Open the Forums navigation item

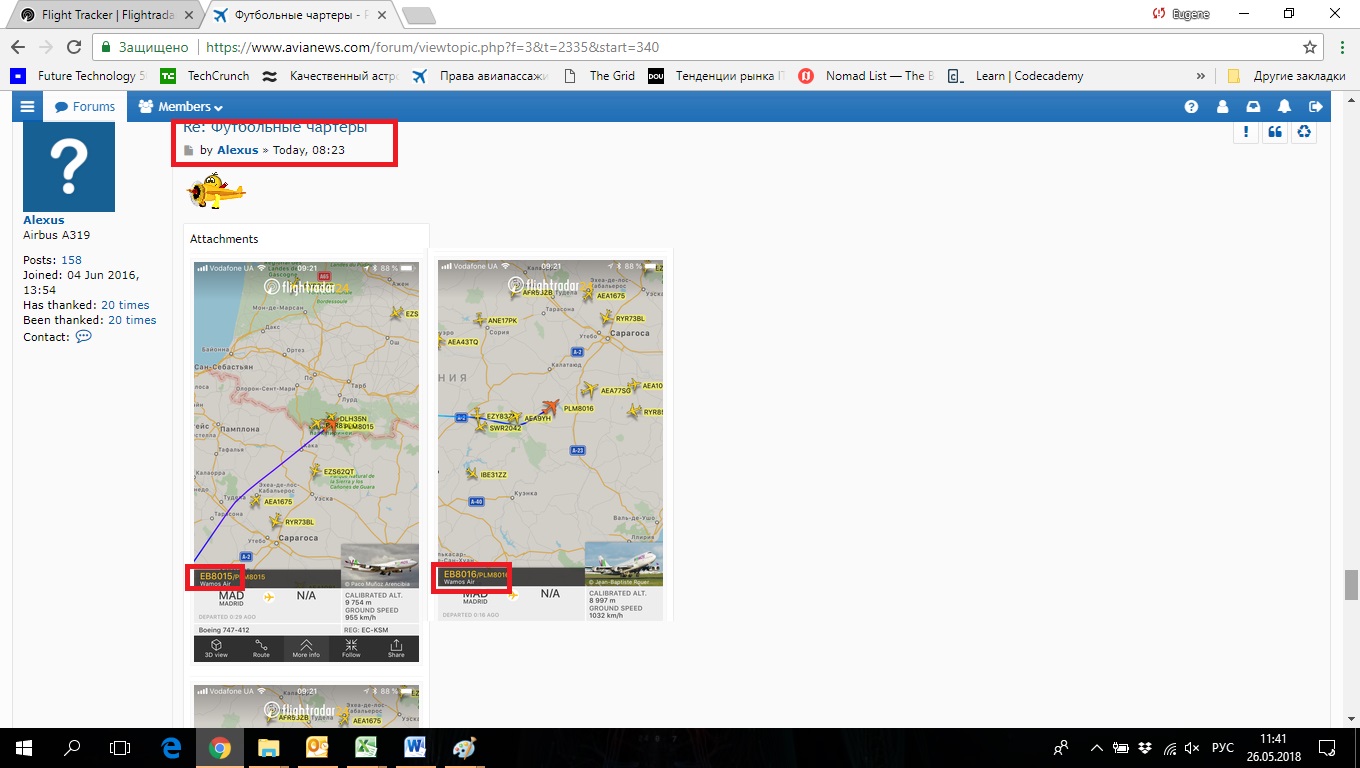pos(85,107)
